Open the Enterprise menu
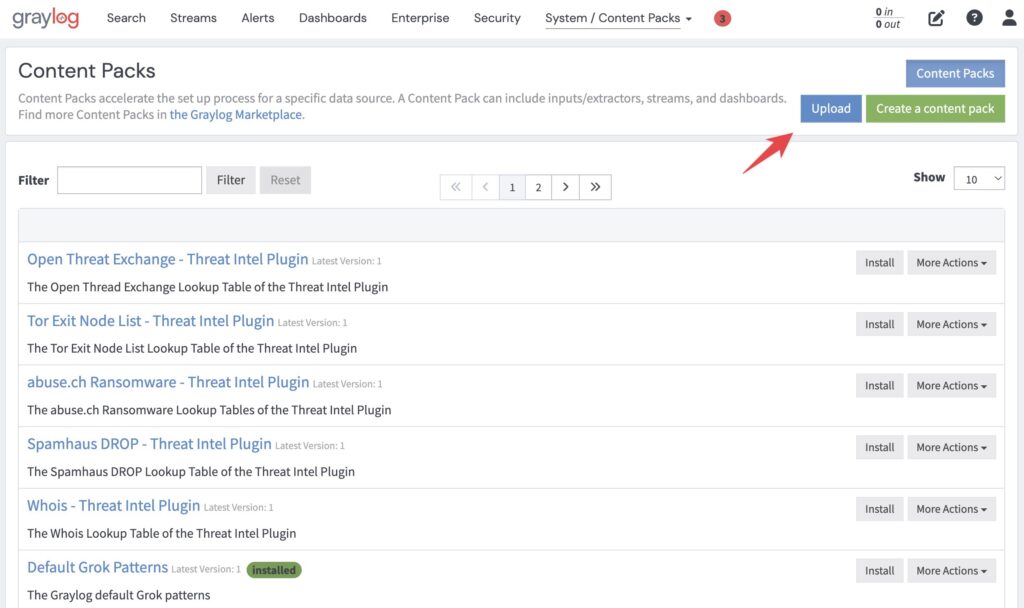Image resolution: width=1024 pixels, height=608 pixels. point(420,18)
